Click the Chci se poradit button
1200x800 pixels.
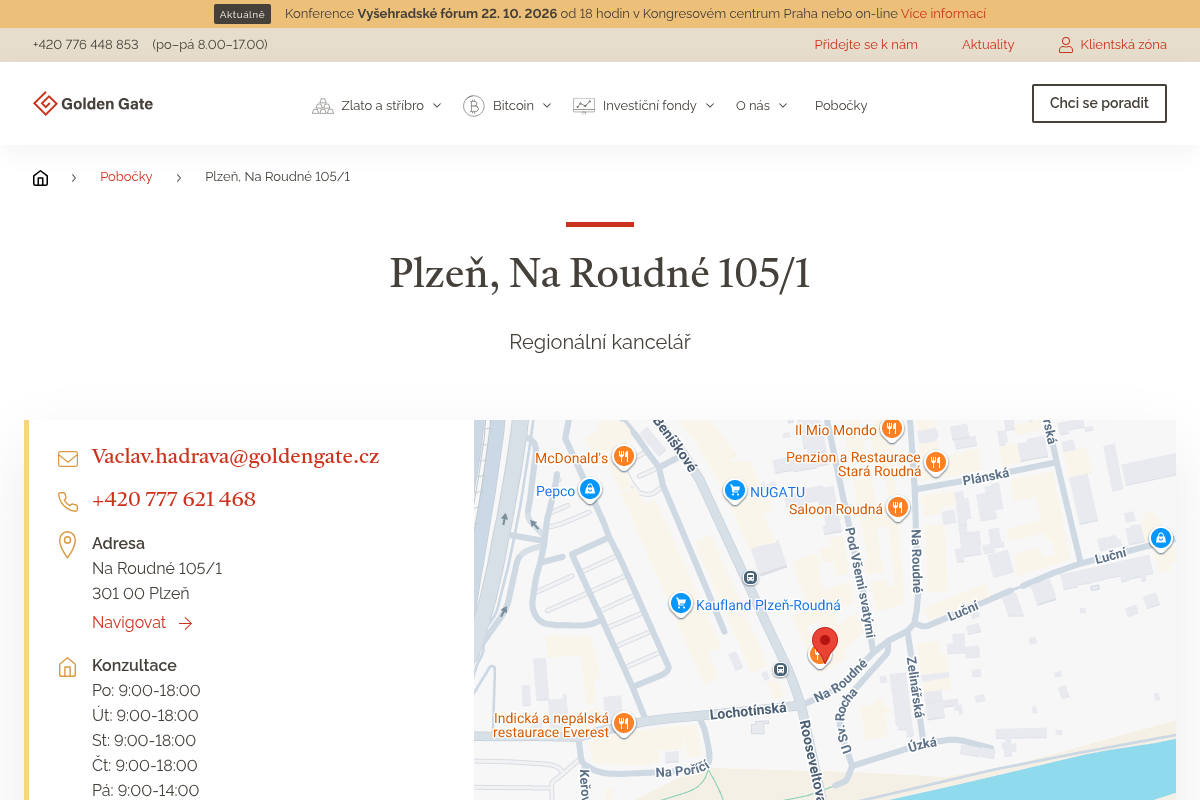tap(1099, 103)
